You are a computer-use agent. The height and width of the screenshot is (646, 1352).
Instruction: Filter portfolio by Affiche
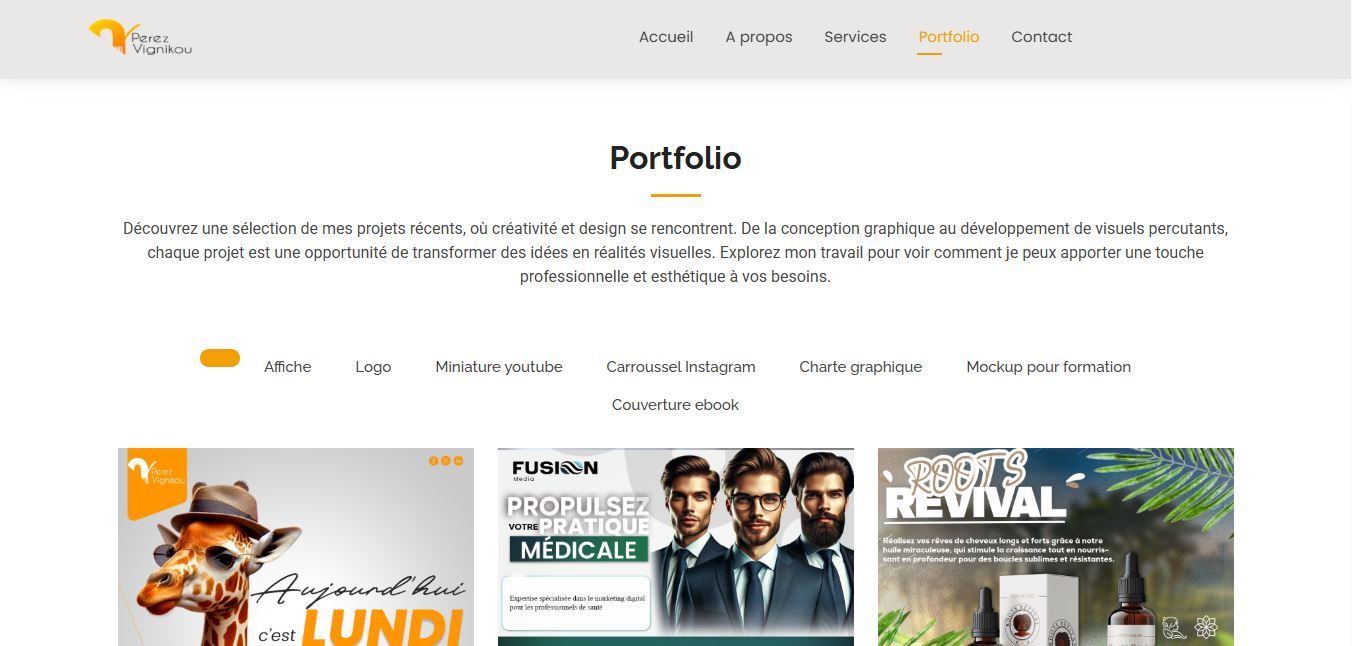pos(288,367)
